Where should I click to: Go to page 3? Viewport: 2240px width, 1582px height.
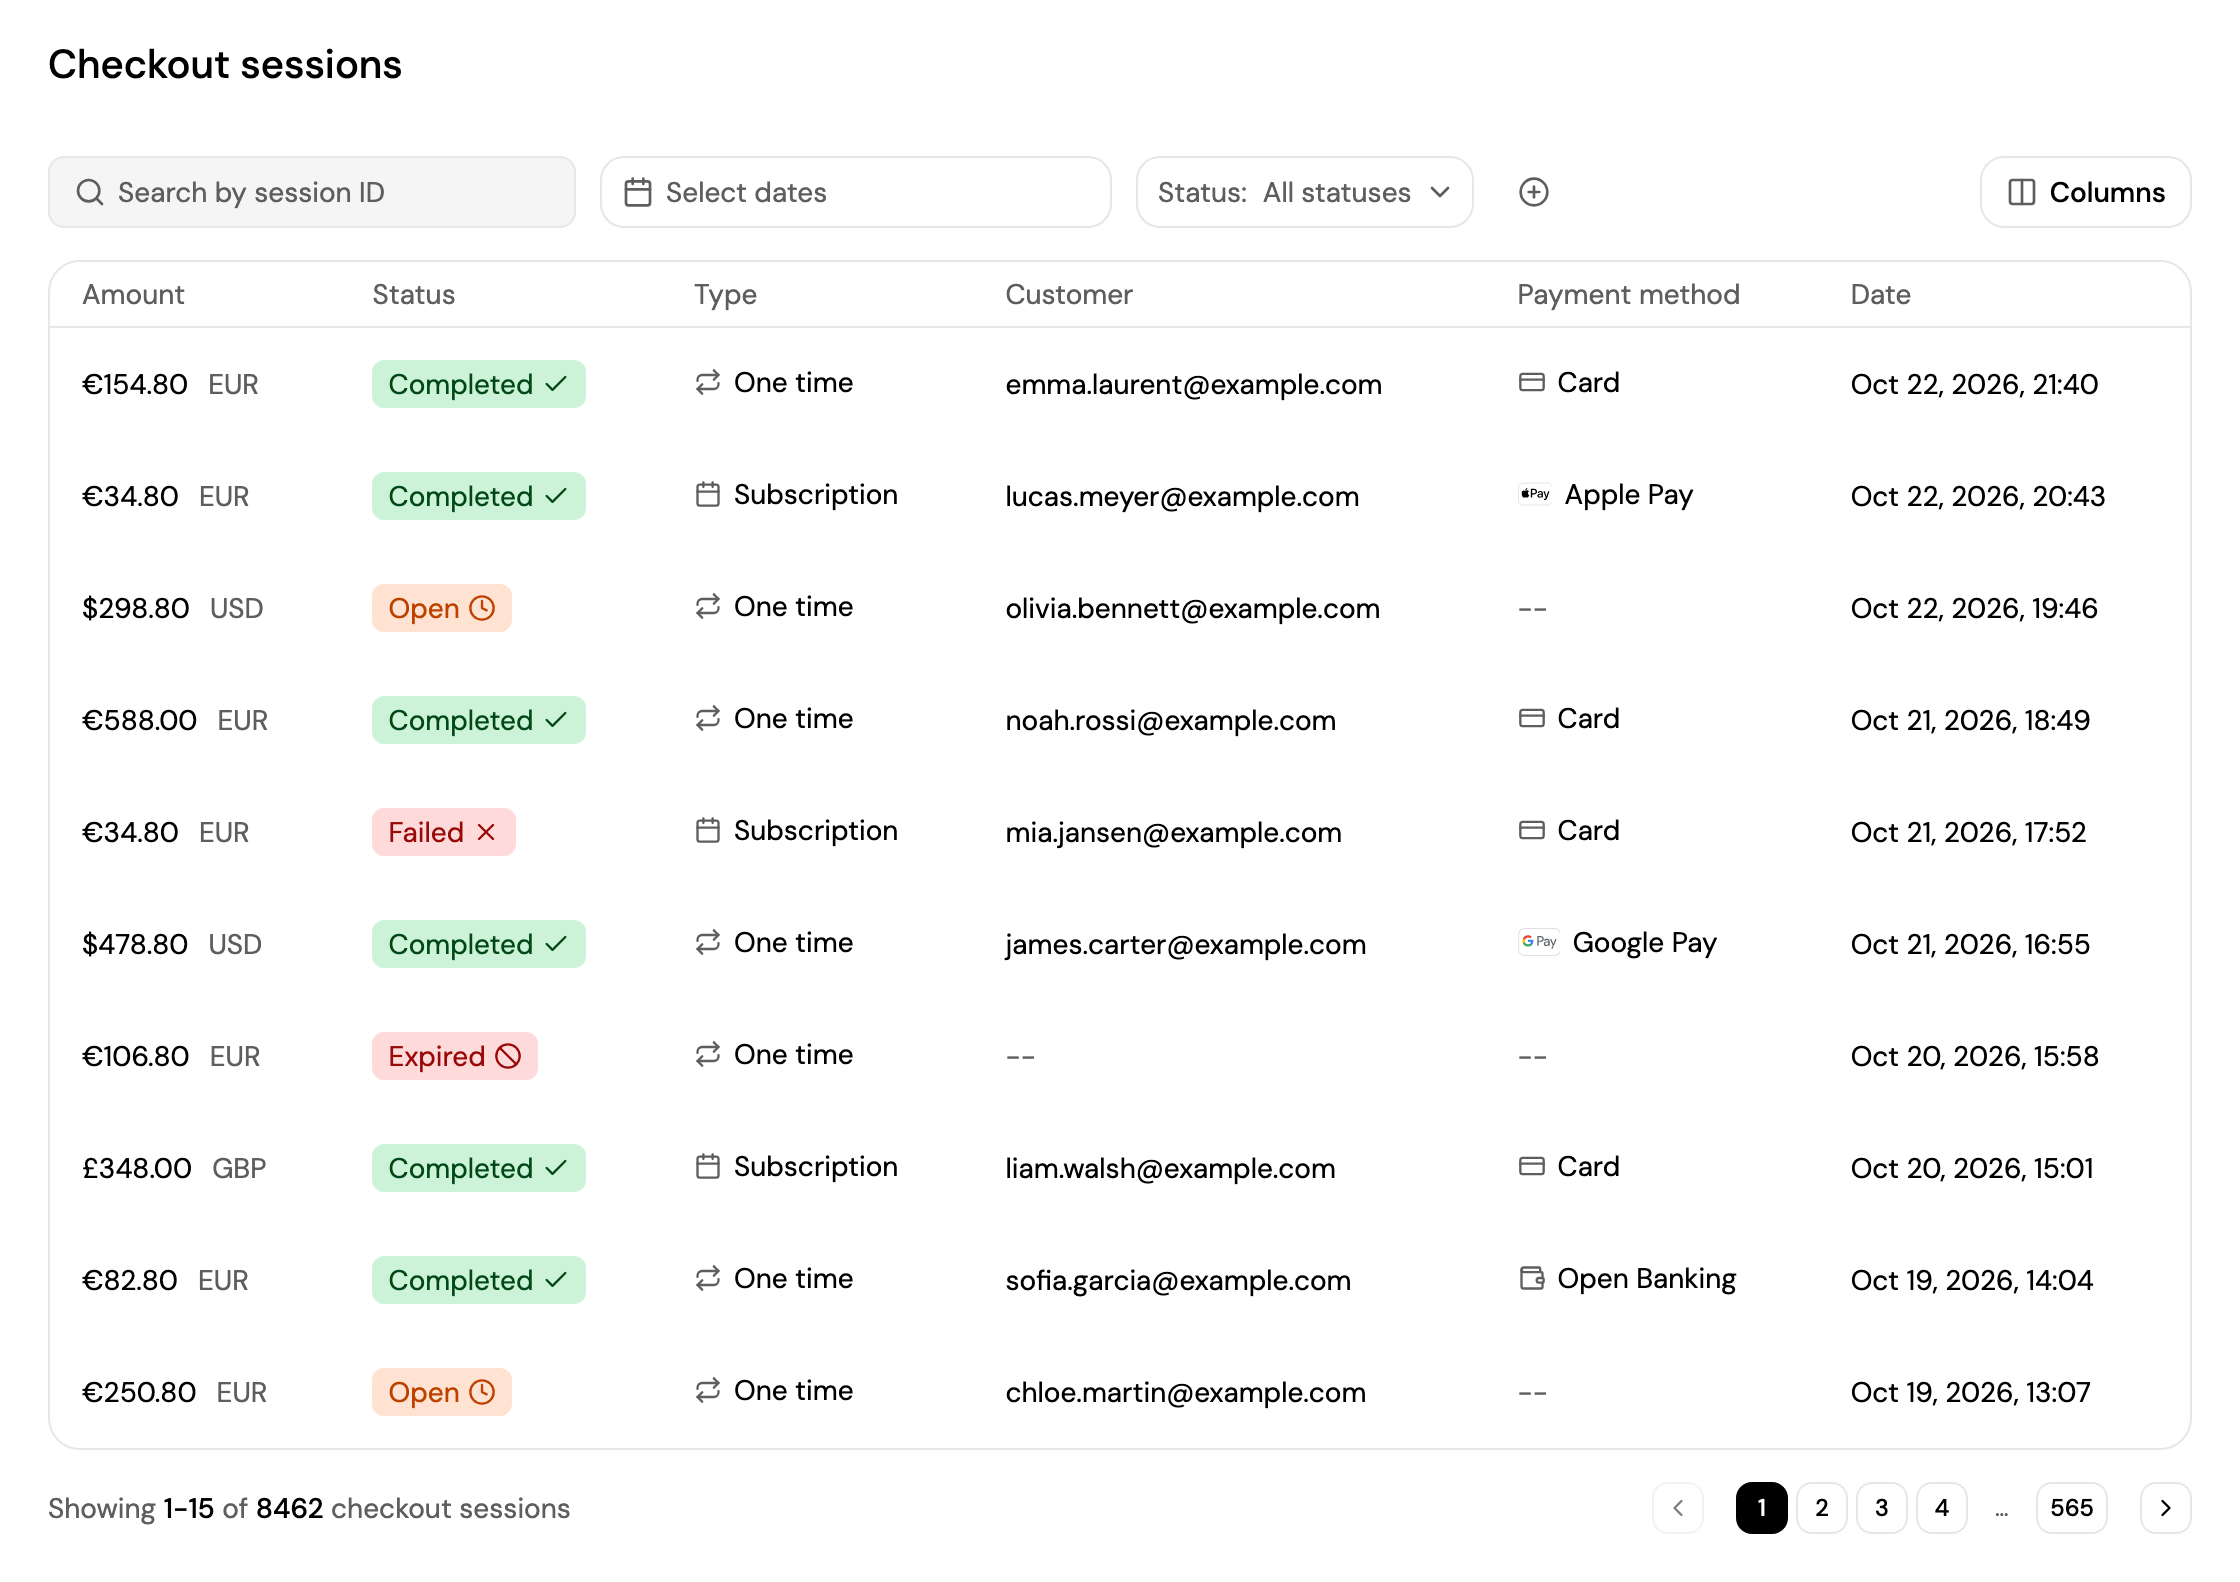coord(1881,1508)
